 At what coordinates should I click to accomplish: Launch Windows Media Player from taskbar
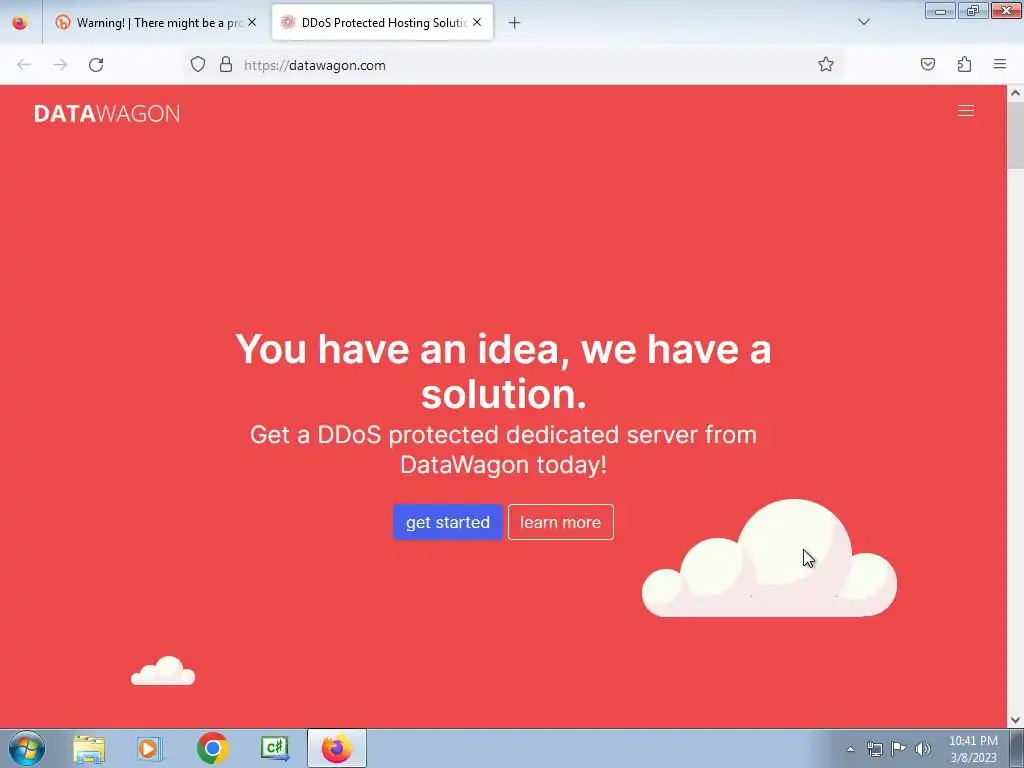coord(150,749)
